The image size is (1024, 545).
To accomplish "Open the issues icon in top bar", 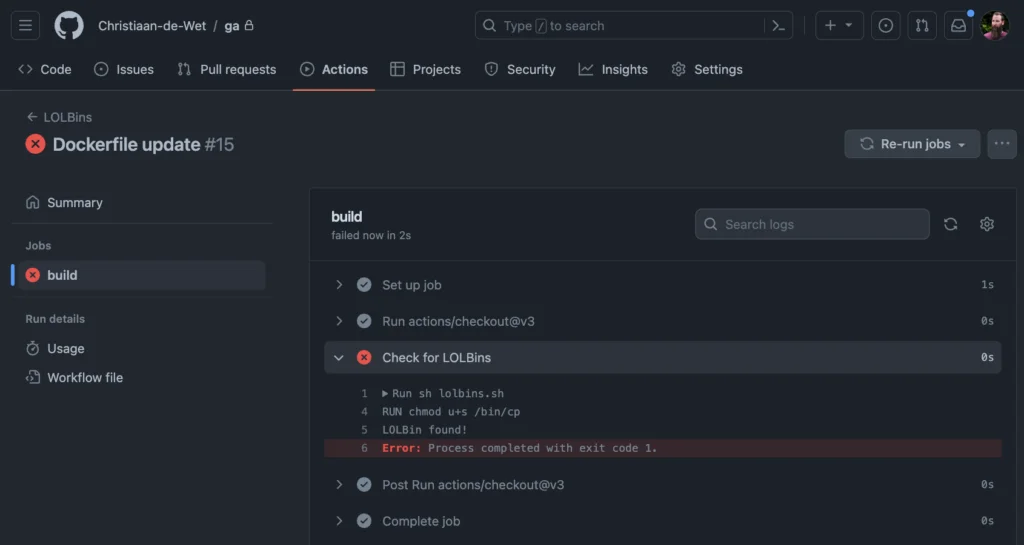I will (x=885, y=26).
